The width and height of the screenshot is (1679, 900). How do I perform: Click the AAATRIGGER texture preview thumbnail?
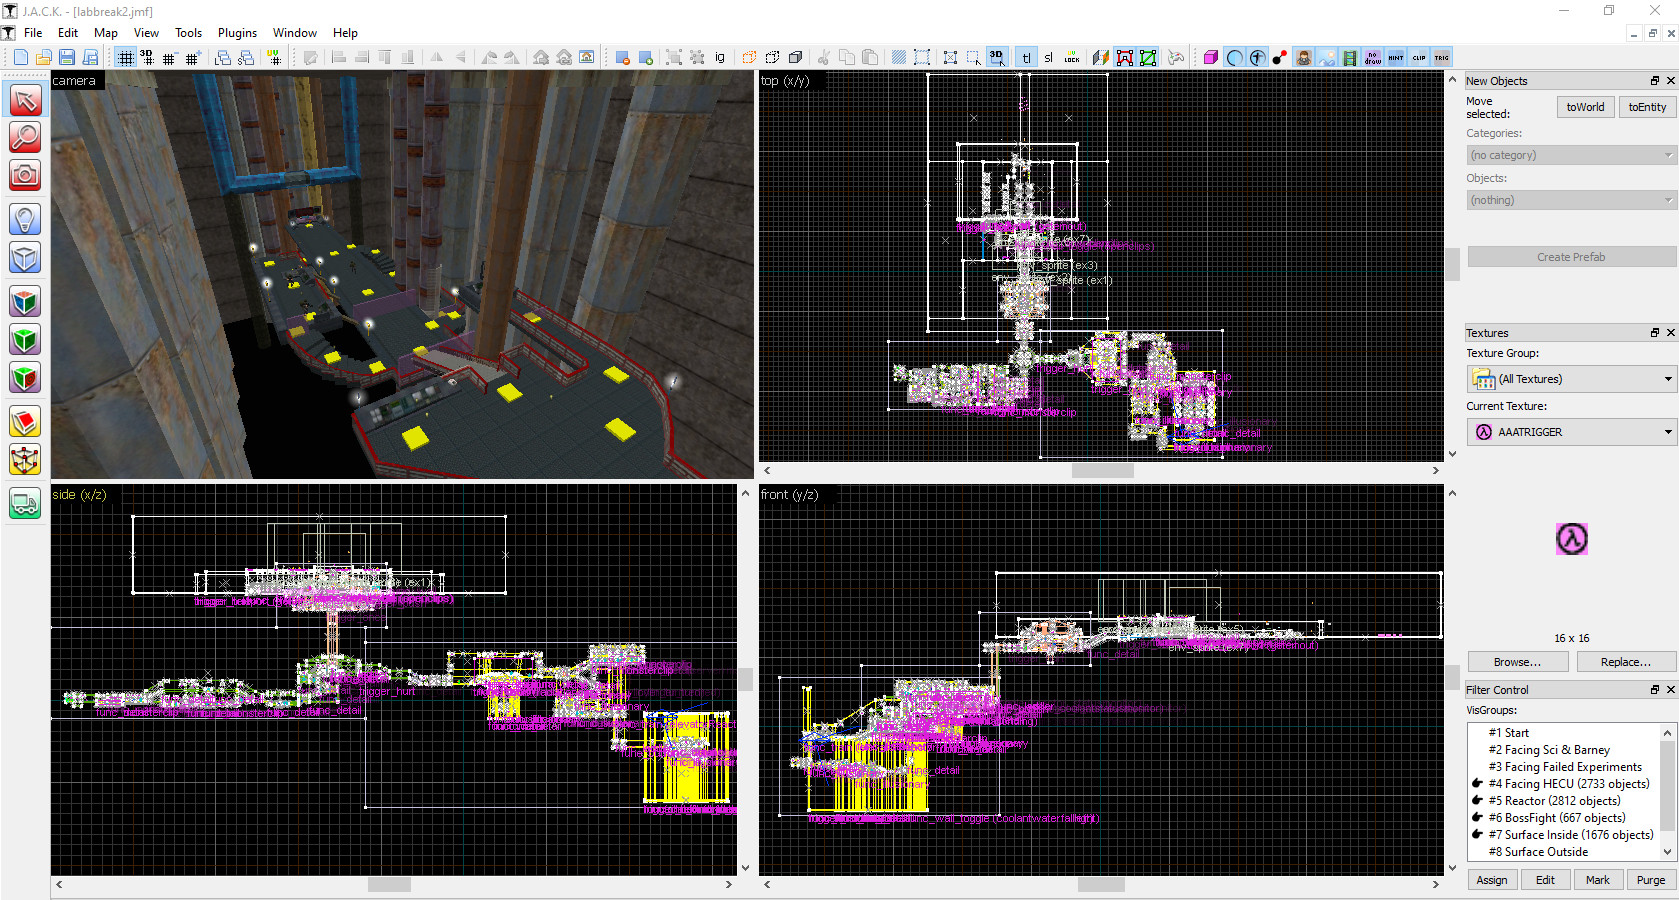pos(1571,539)
